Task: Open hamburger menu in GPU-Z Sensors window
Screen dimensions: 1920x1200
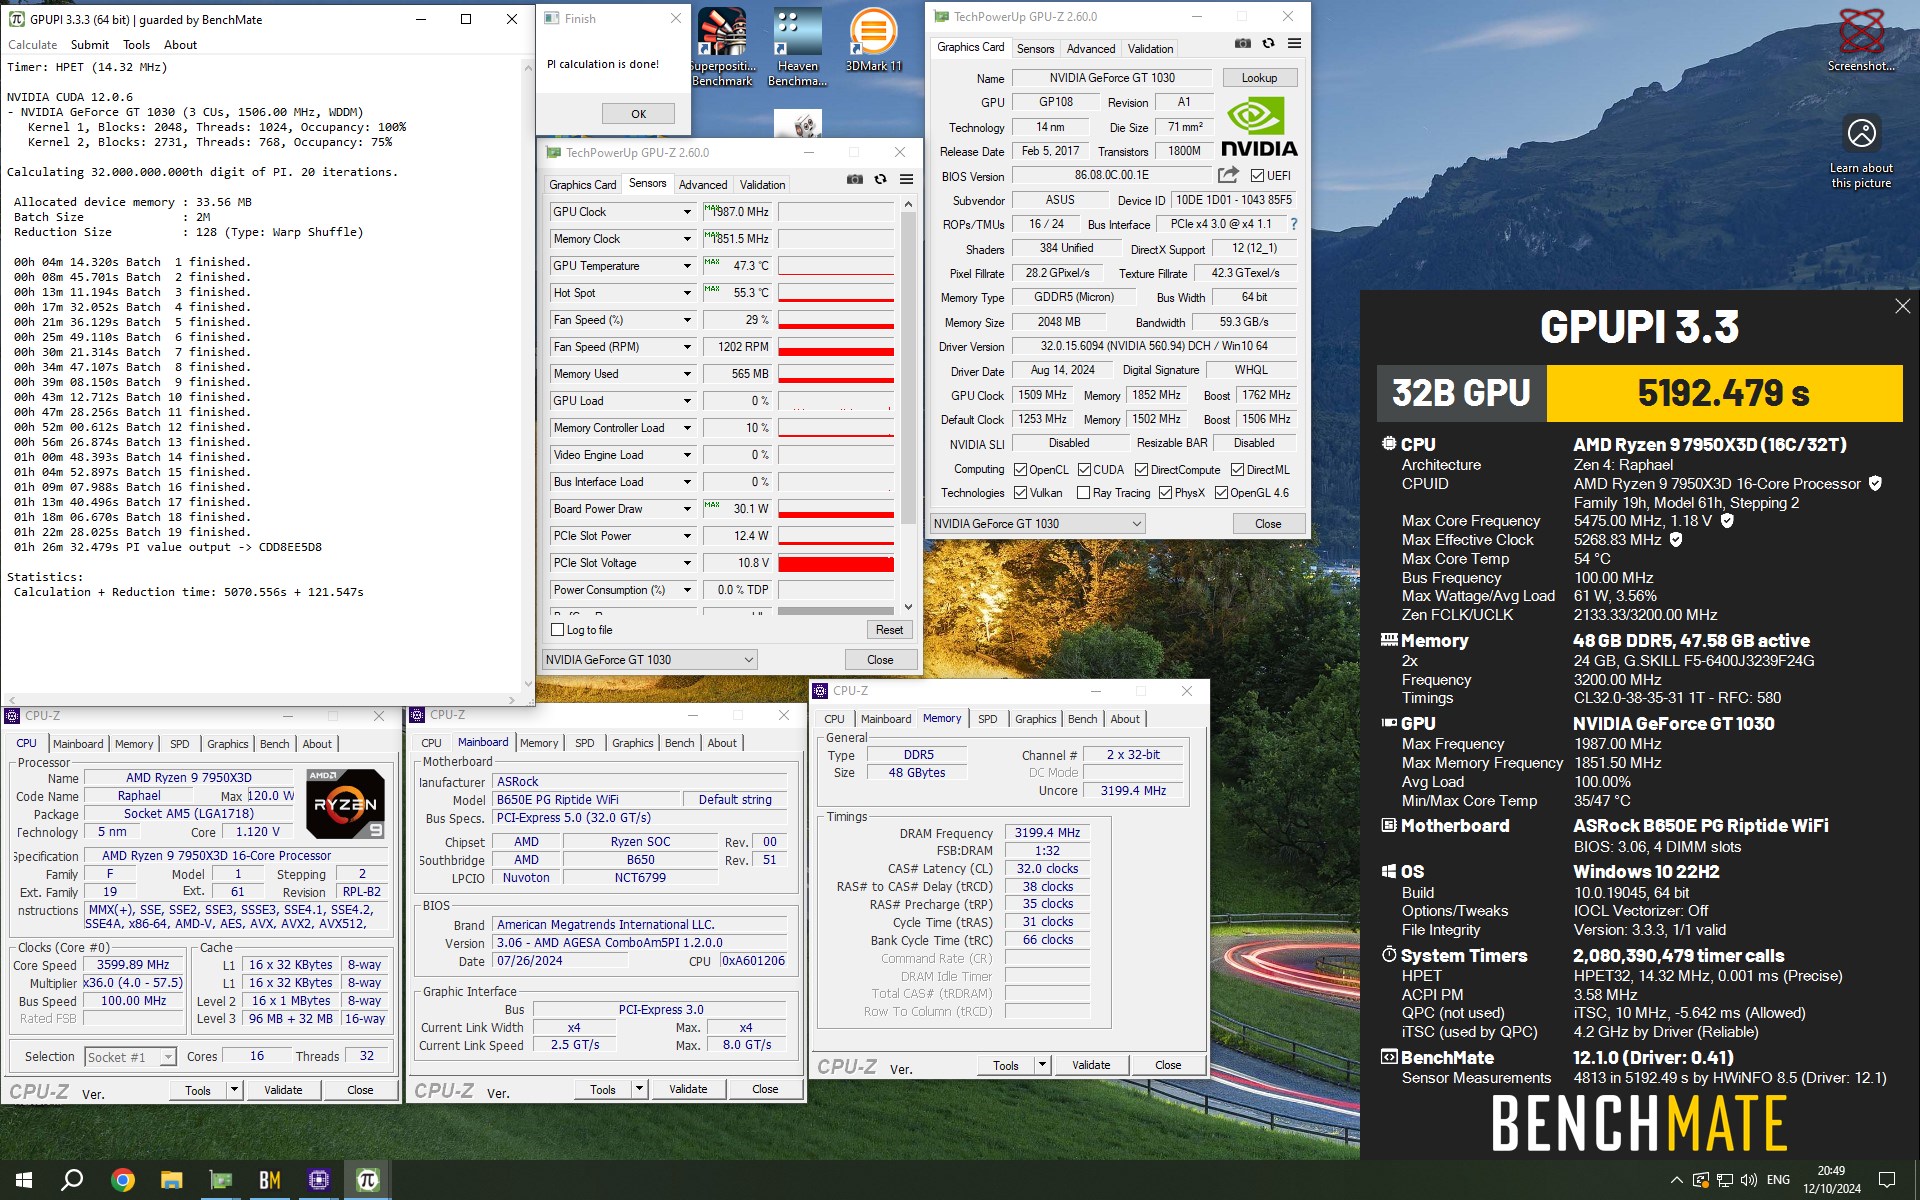Action: [906, 180]
